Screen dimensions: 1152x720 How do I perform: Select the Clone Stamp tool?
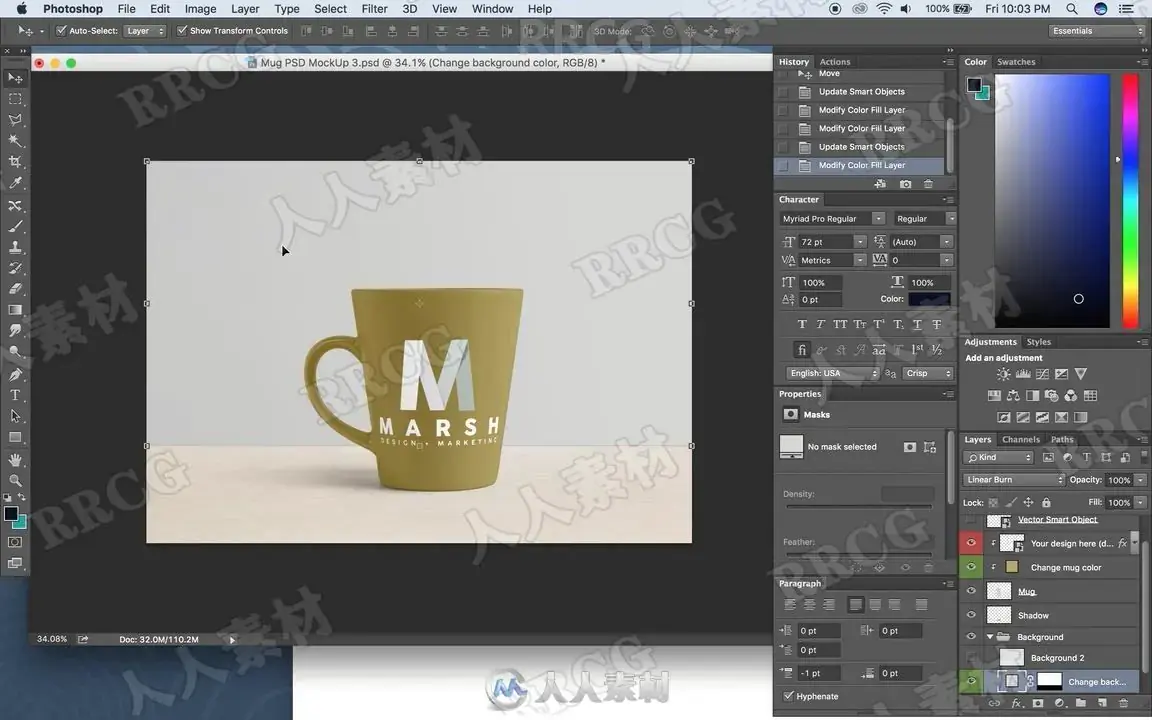15,248
